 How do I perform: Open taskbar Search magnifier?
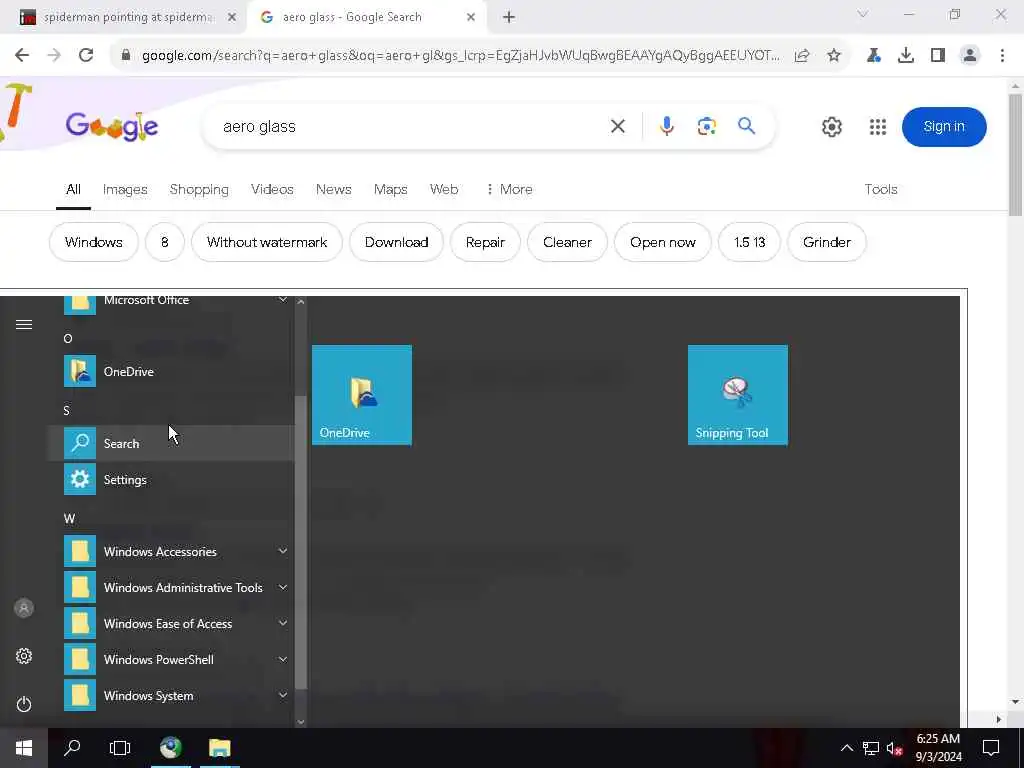click(72, 748)
